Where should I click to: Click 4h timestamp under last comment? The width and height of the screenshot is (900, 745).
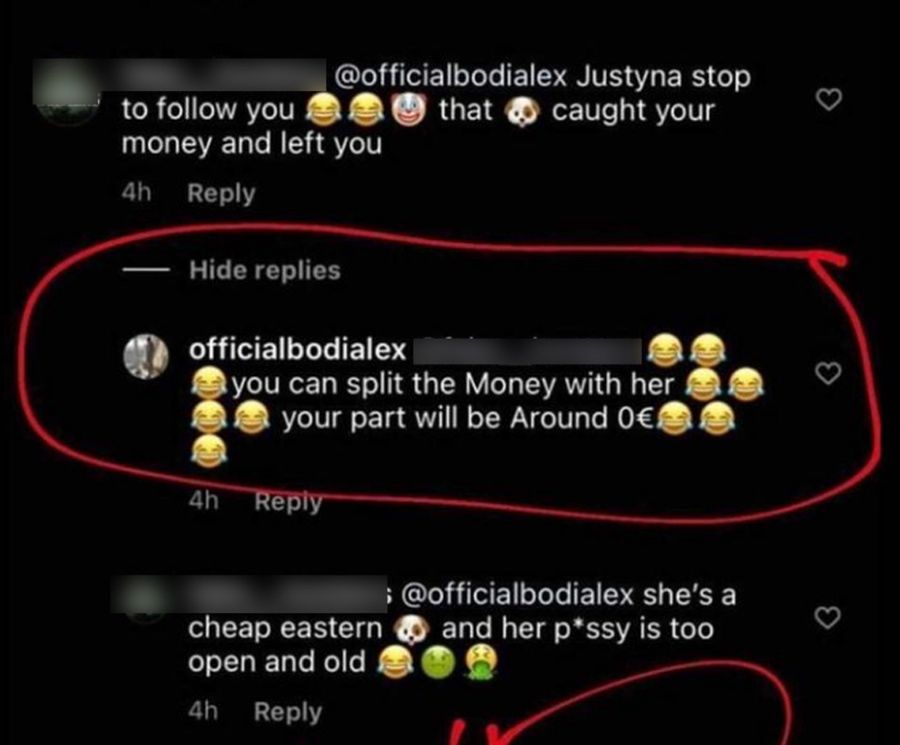(203, 711)
